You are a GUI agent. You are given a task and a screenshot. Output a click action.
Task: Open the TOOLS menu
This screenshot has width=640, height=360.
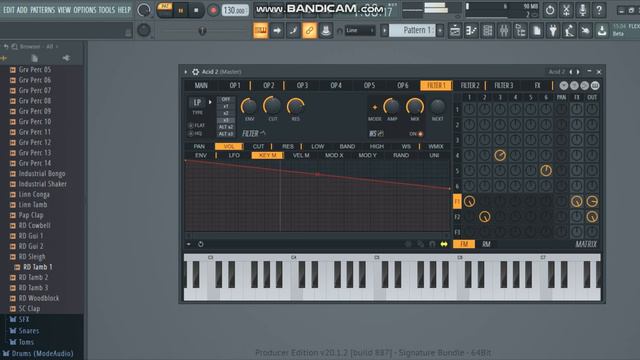[x=107, y=10]
